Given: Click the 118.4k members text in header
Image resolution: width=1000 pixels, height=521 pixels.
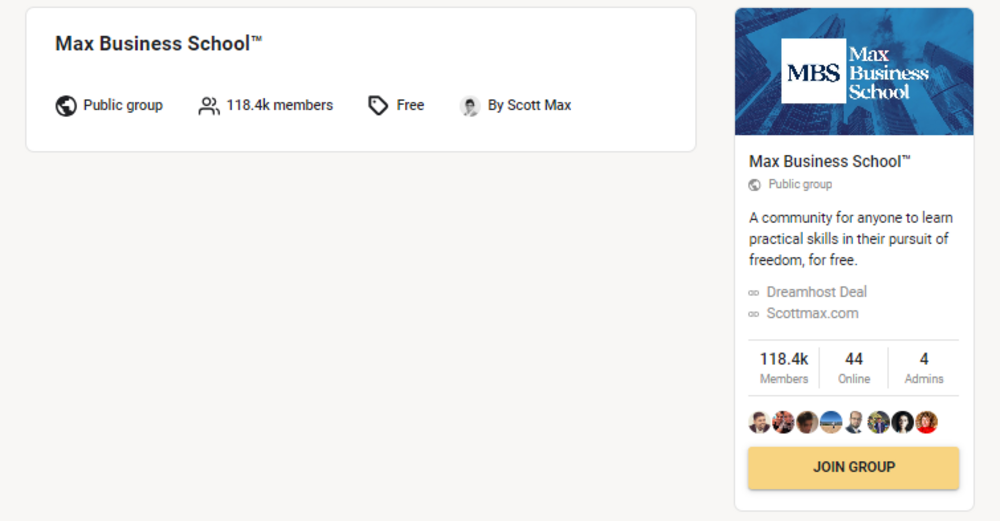Looking at the screenshot, I should pyautogui.click(x=279, y=105).
